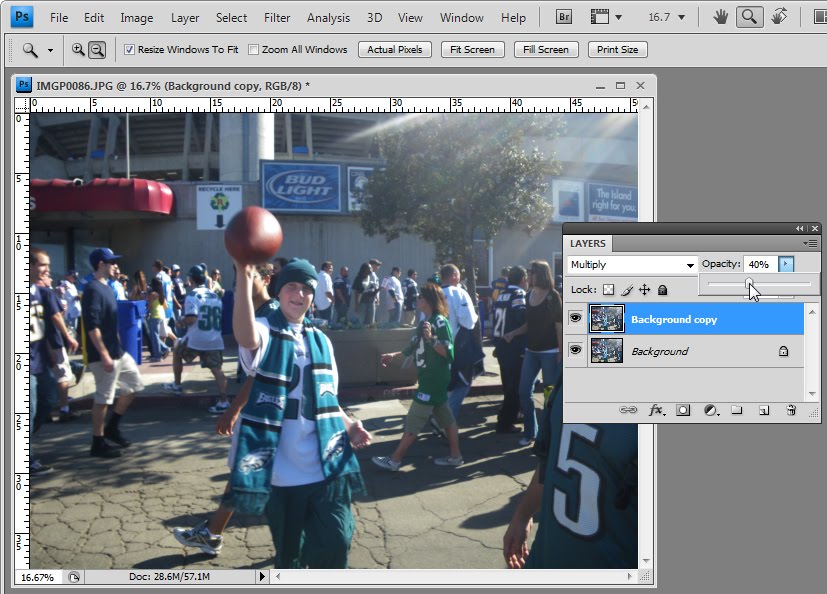Click the document window's Ps icon
Viewport: 827px width, 594px height.
[23, 85]
